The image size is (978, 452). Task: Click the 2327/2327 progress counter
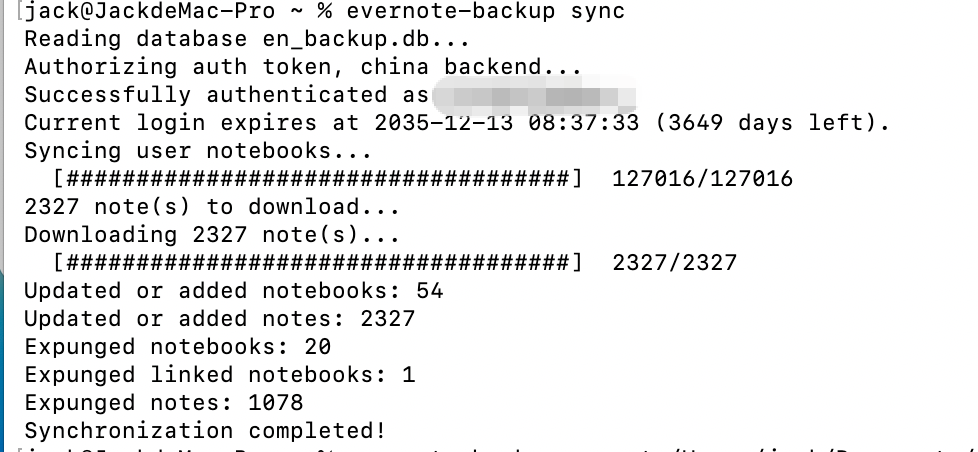[674, 263]
